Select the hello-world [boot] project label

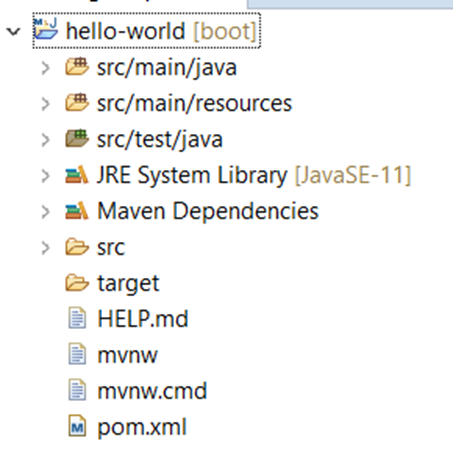(161, 31)
